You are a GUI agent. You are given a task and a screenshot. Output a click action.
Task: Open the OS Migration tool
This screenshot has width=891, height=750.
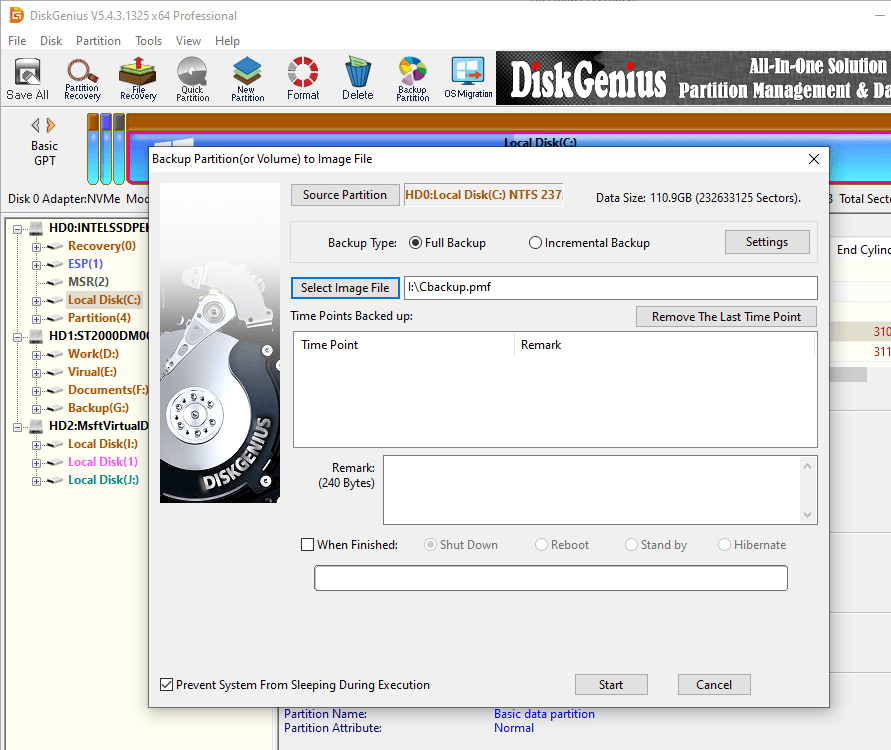click(468, 79)
